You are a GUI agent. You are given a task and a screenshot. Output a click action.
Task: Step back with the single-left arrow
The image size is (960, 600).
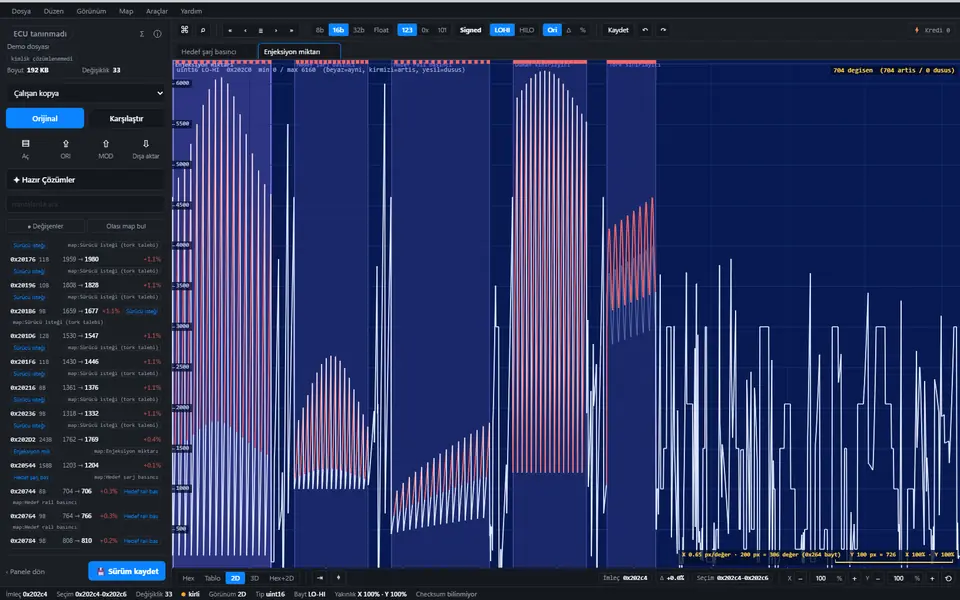pos(246,30)
